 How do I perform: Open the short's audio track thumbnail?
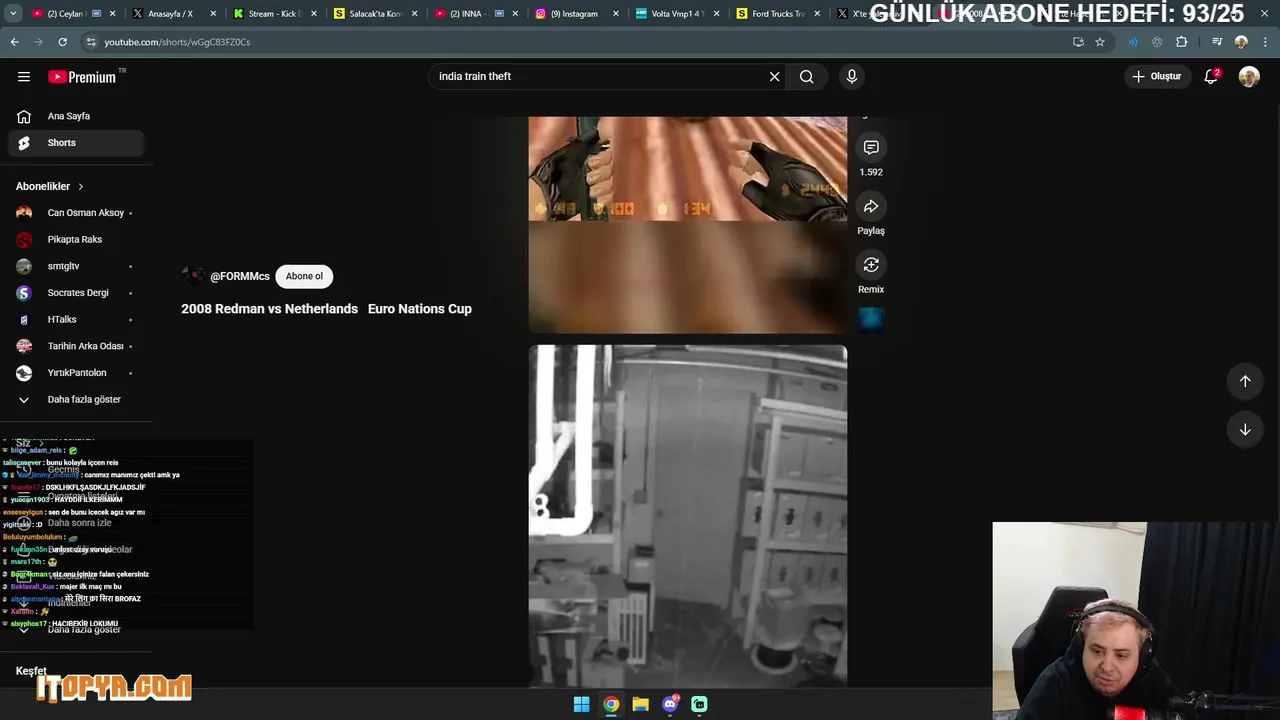point(871,319)
